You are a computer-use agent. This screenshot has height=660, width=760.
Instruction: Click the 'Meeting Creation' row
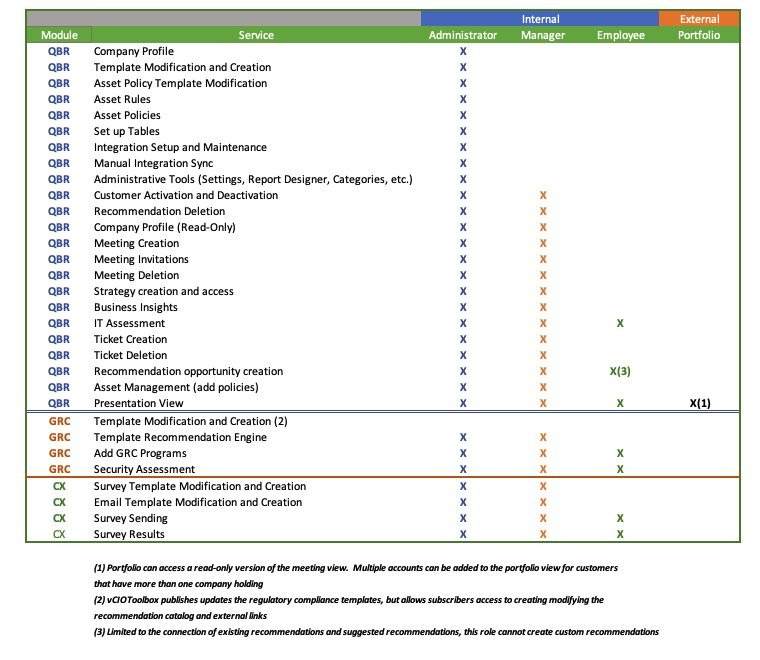(x=136, y=243)
